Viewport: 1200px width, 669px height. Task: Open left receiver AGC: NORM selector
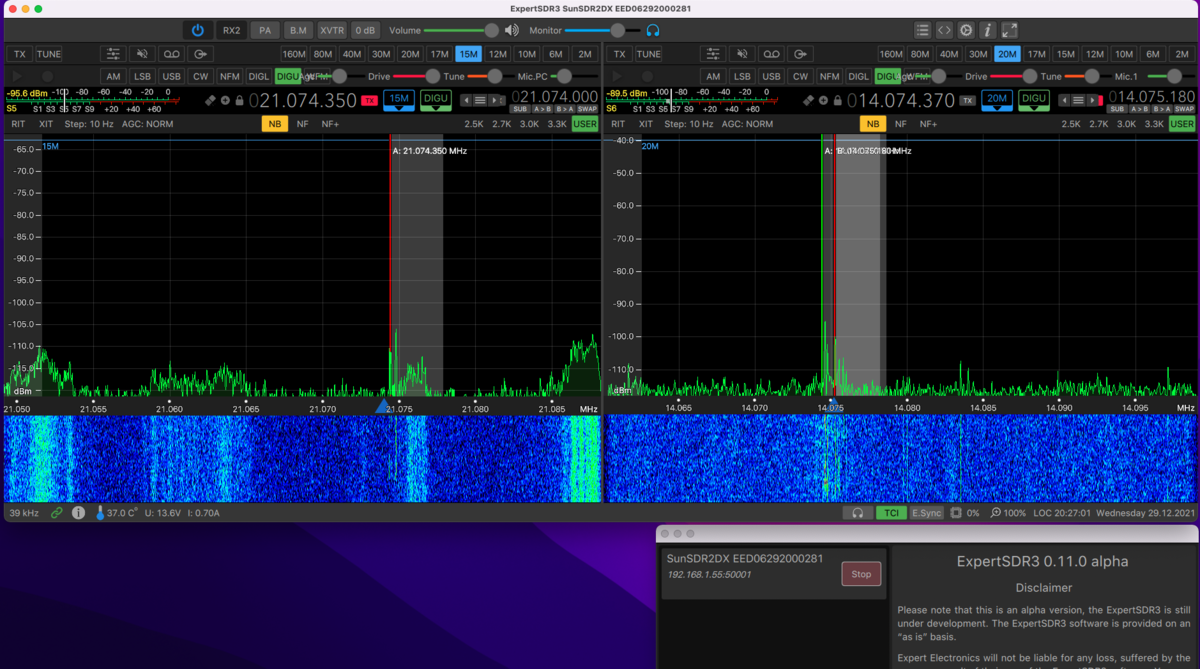[147, 124]
